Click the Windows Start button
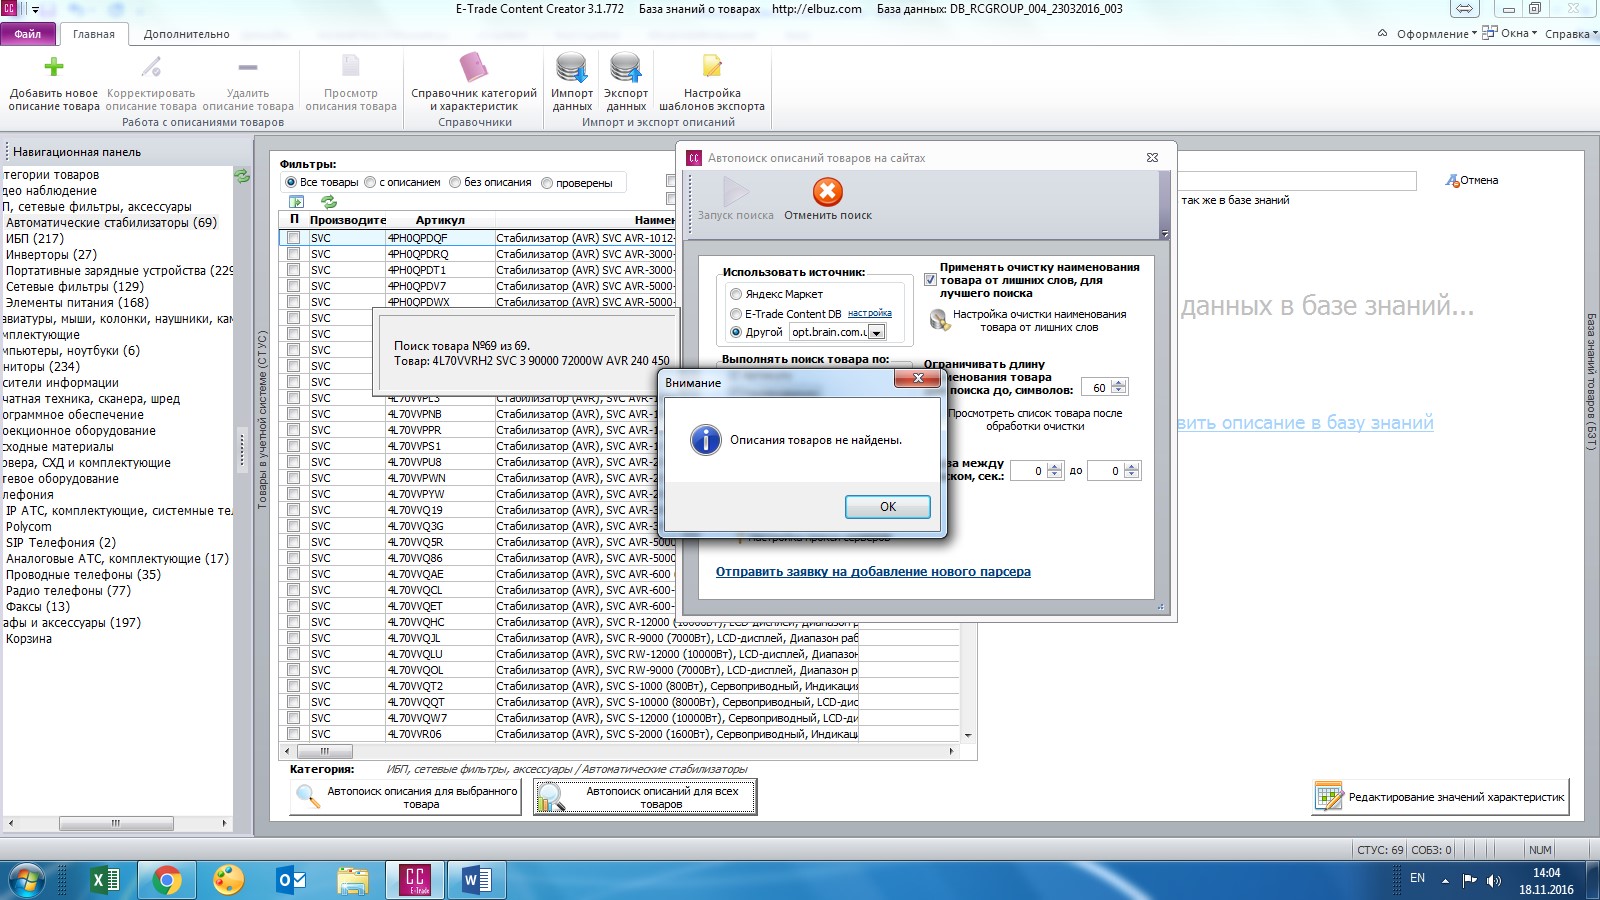Image resolution: width=1600 pixels, height=900 pixels. [x=27, y=880]
